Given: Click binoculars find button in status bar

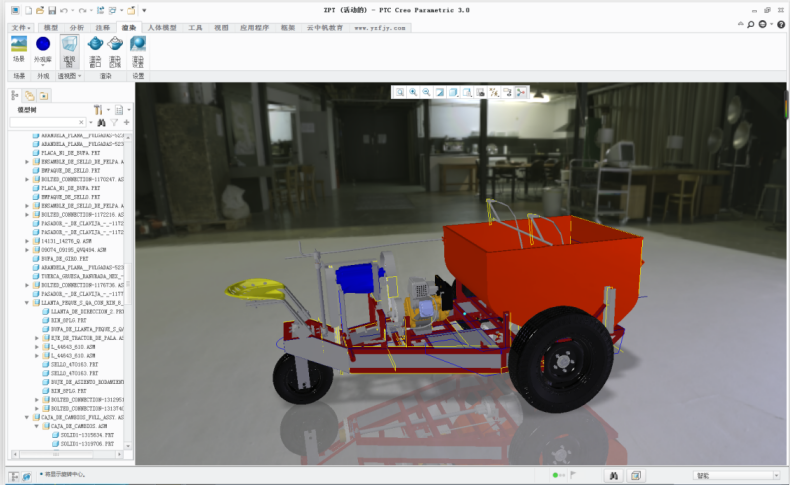Looking at the screenshot, I should [x=614, y=475].
